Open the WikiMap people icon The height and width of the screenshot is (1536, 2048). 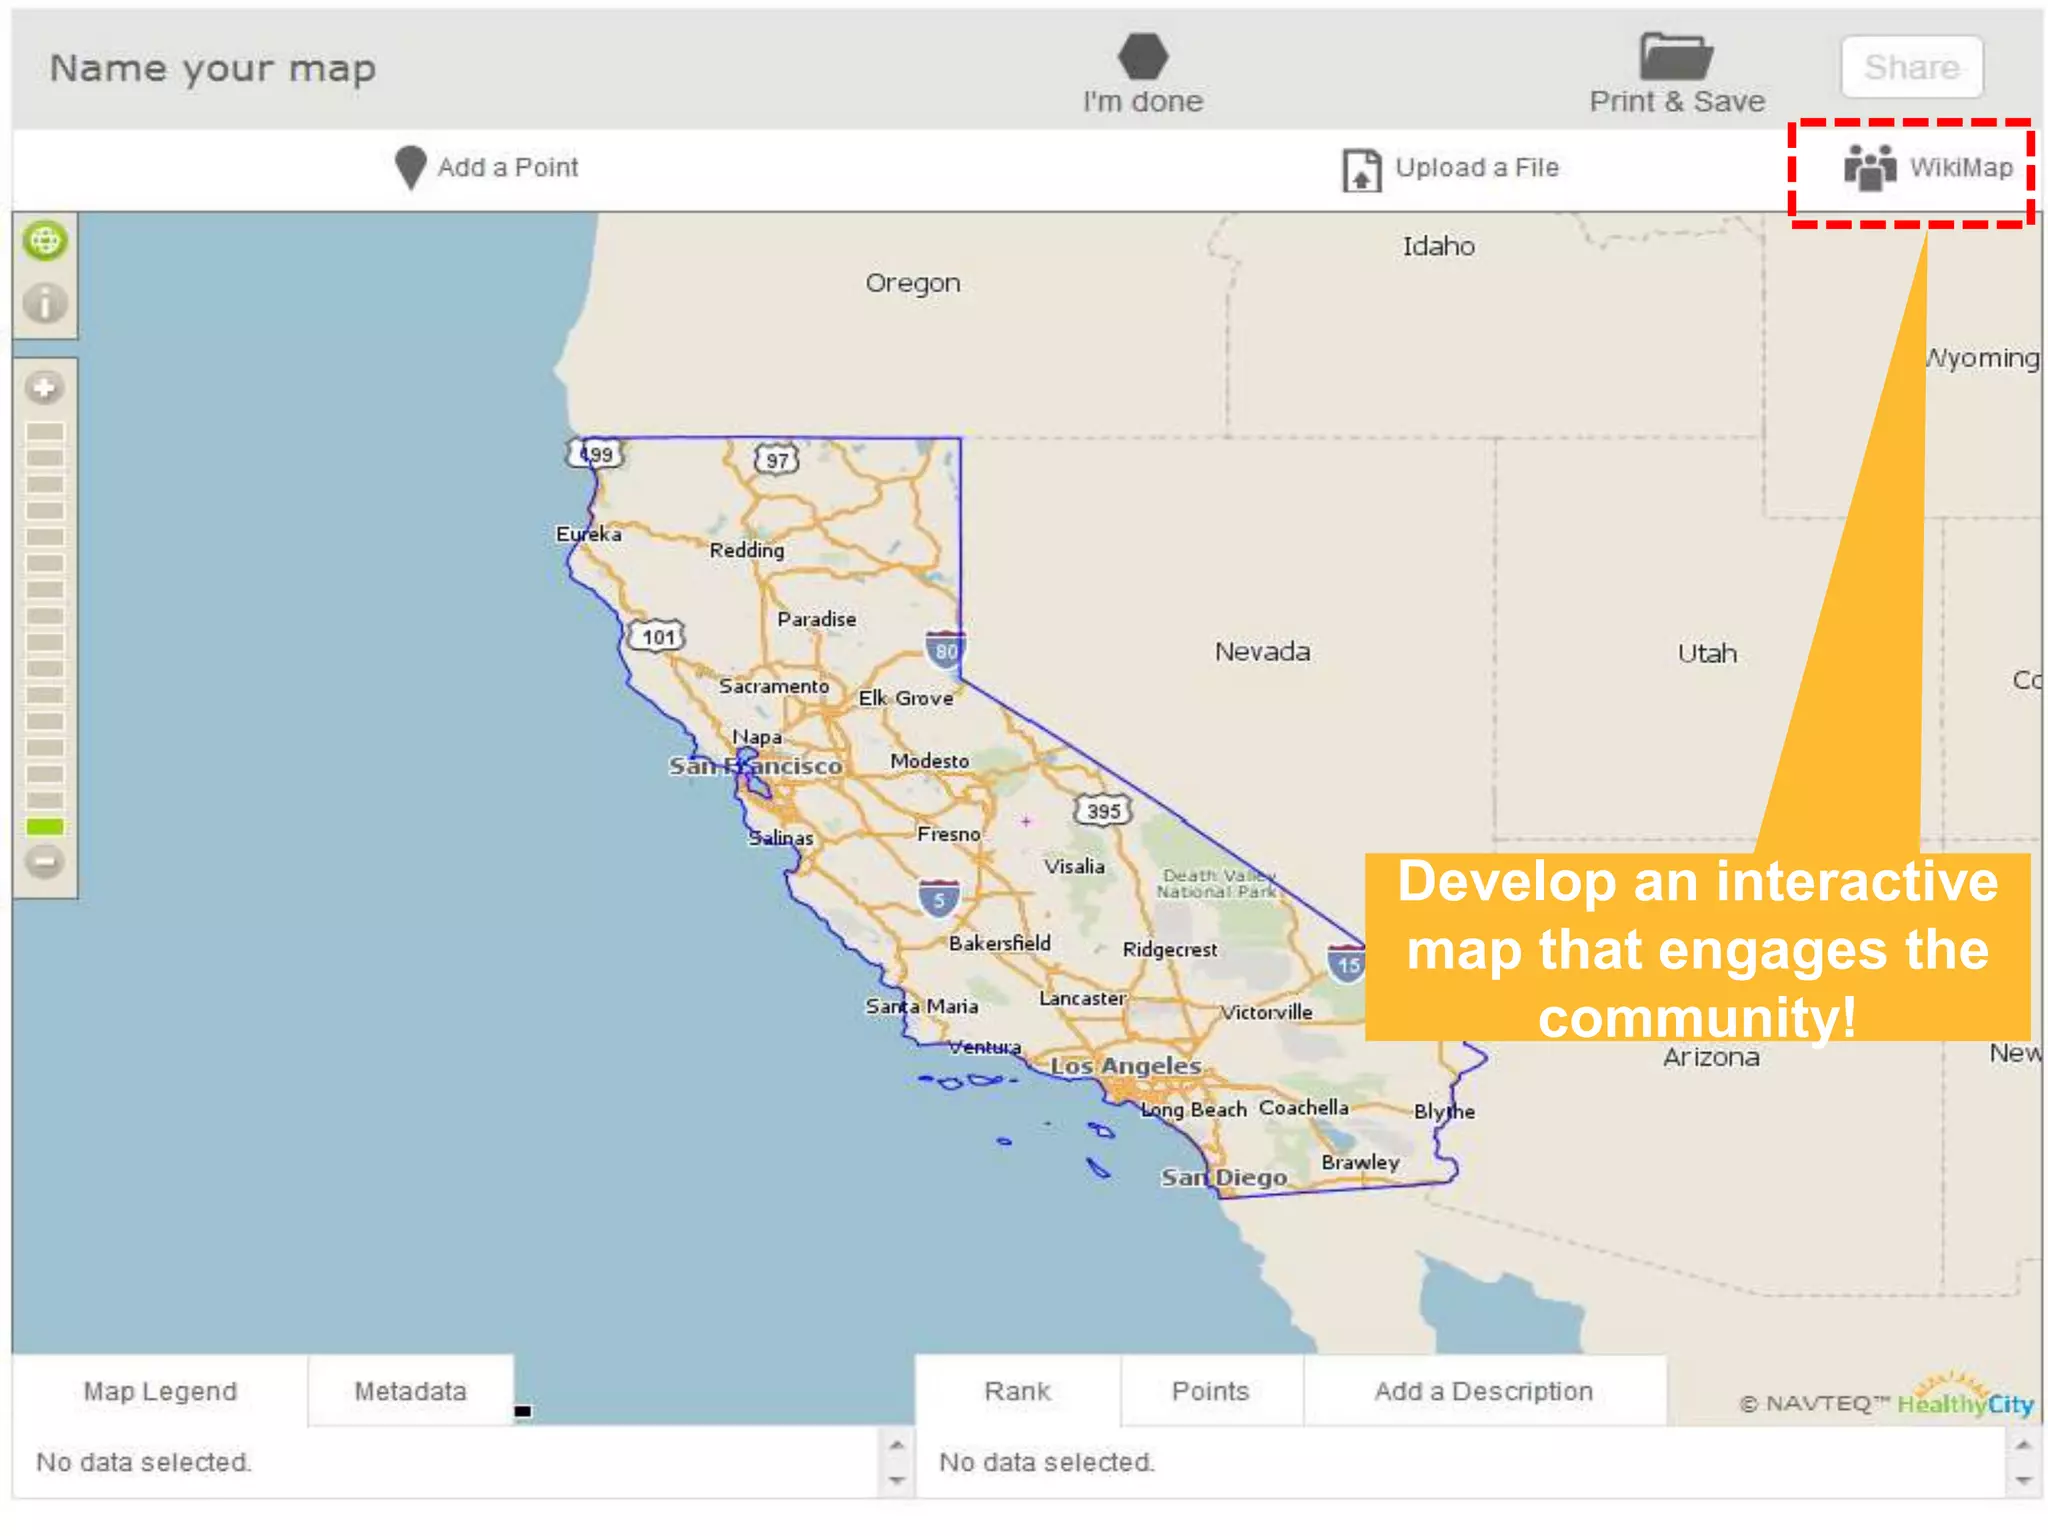point(1870,167)
